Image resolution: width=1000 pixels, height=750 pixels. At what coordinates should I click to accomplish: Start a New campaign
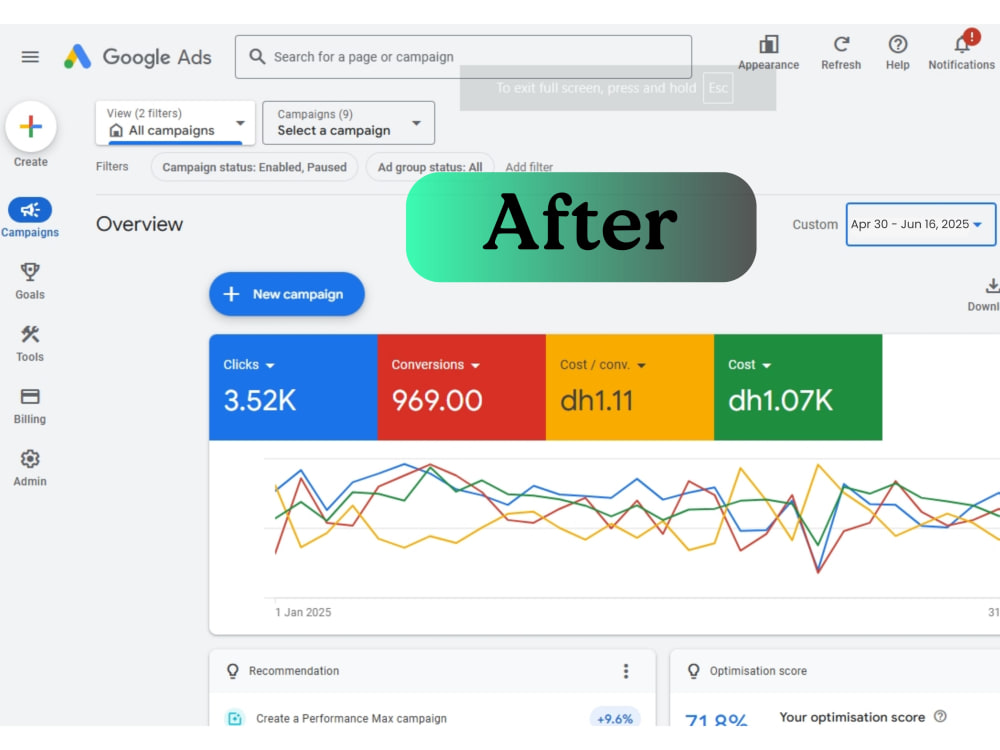point(287,294)
